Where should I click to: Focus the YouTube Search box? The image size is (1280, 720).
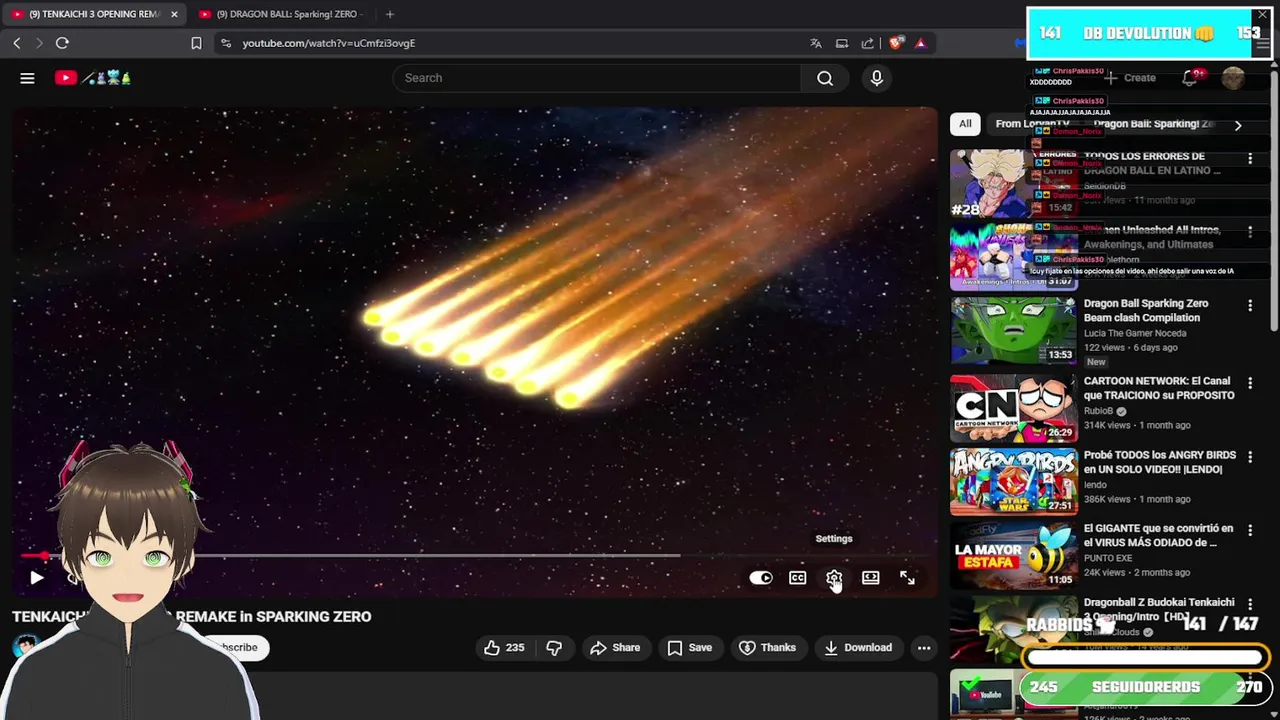click(596, 78)
